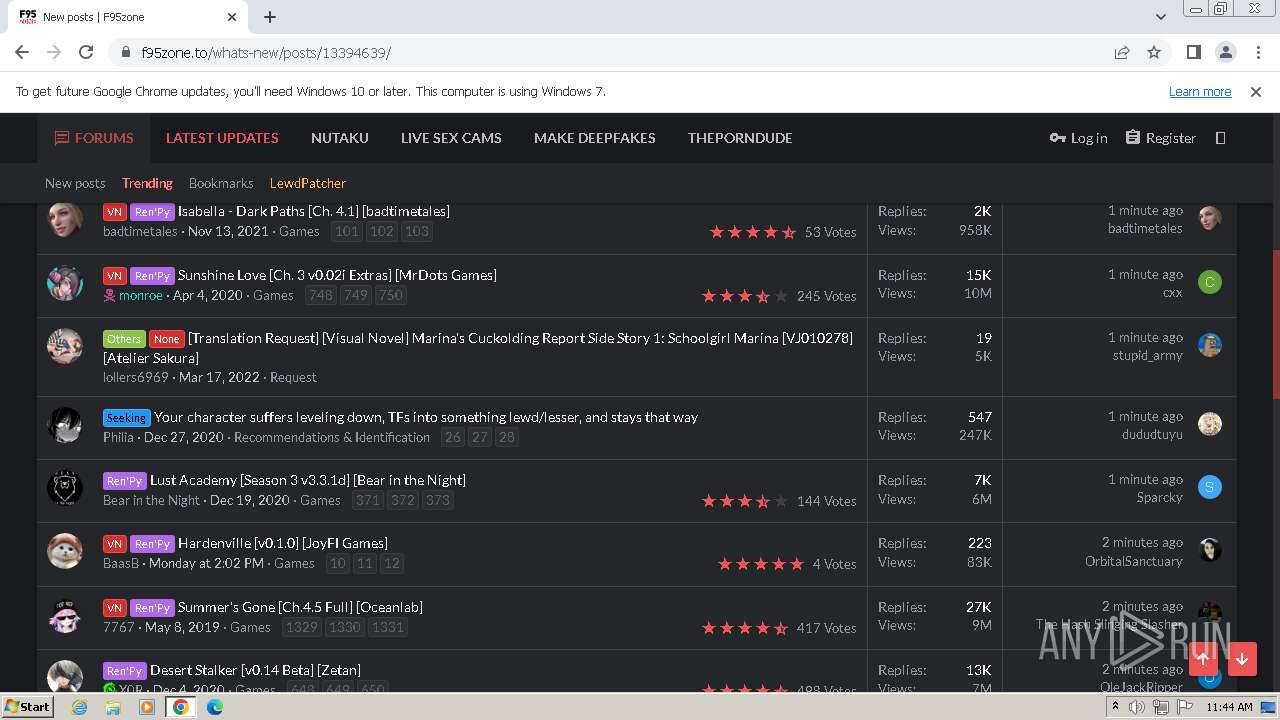Open the media player taskbar icon
The image size is (1280, 720).
pos(147,707)
